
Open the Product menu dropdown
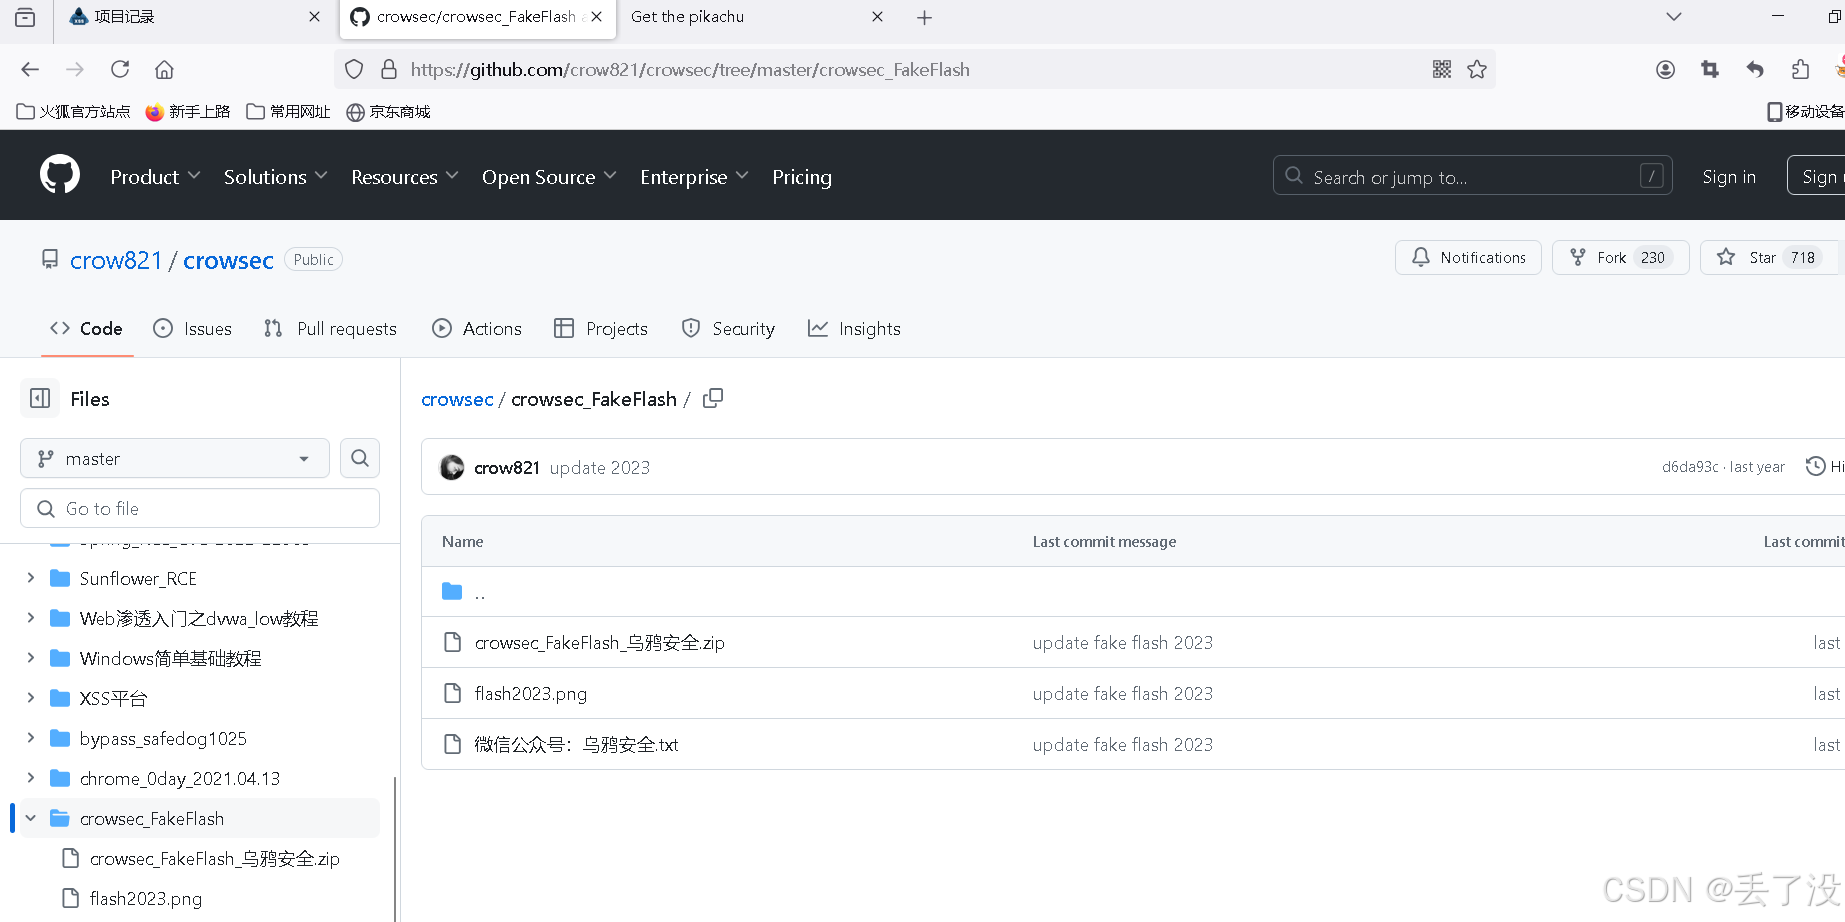click(x=155, y=177)
